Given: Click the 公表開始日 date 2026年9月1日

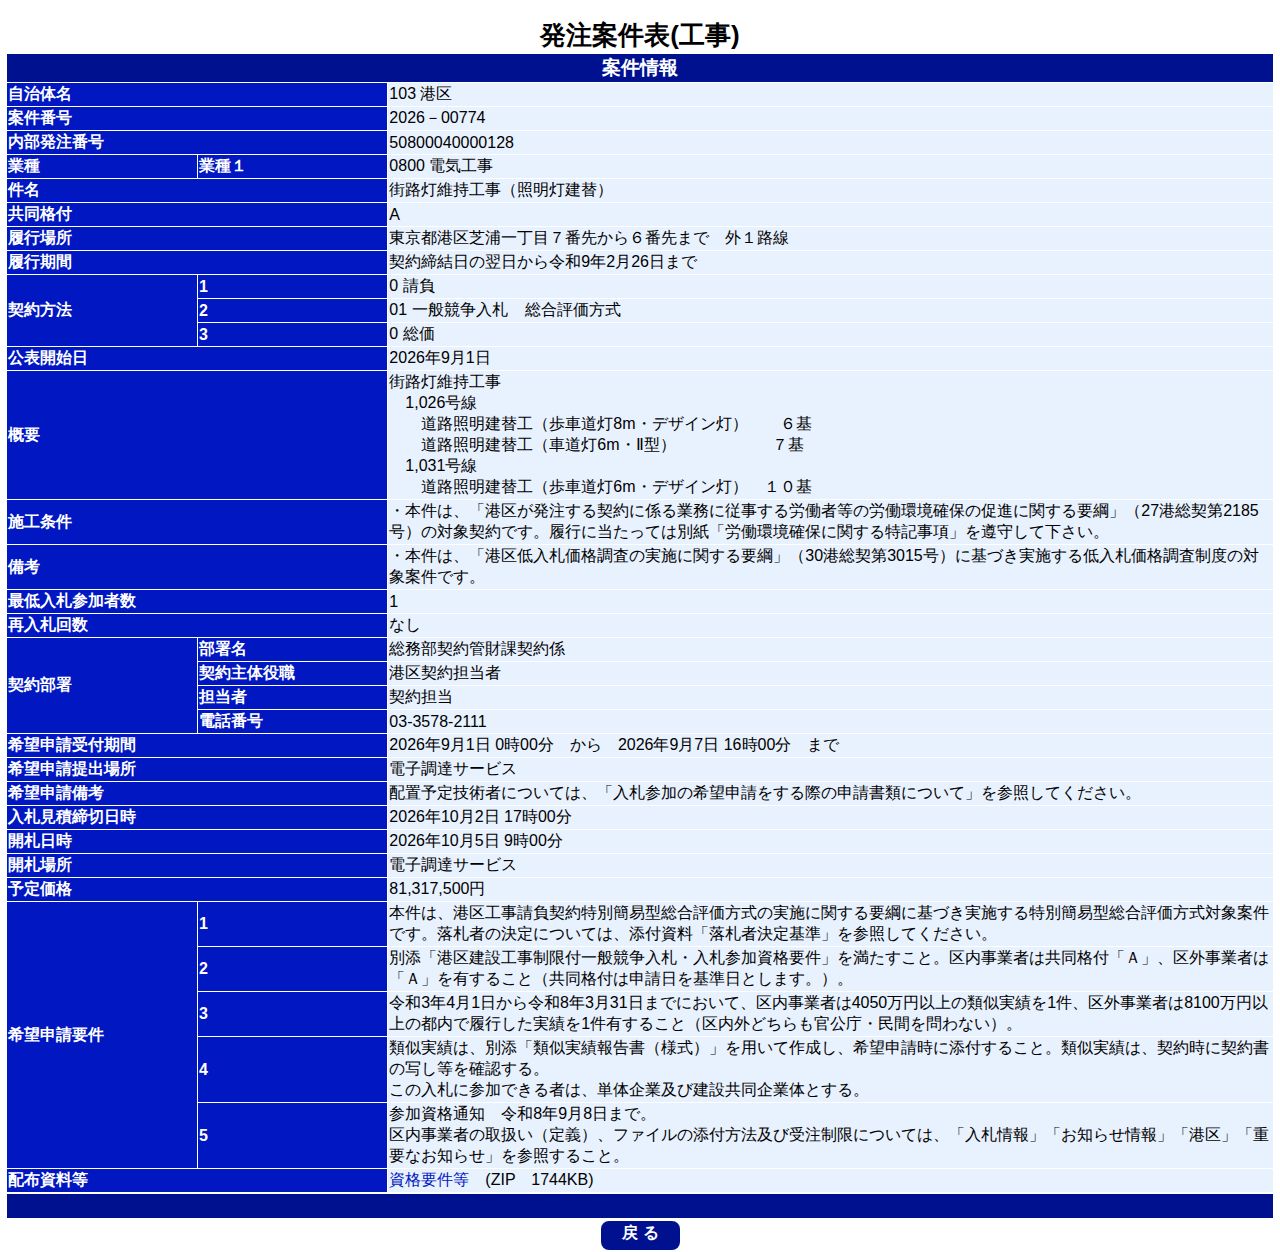Looking at the screenshot, I should 440,358.
